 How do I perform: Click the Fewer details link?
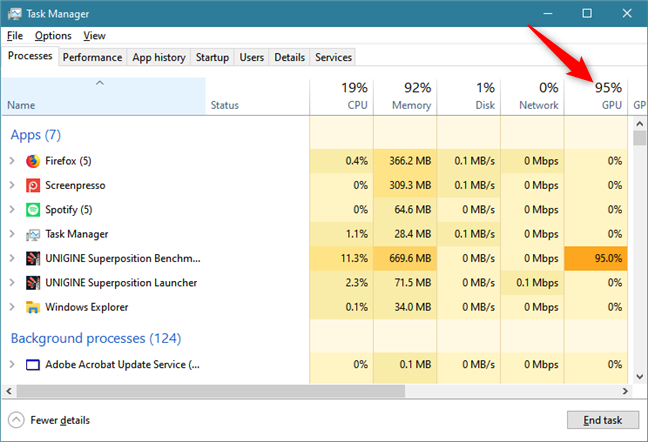[x=60, y=420]
